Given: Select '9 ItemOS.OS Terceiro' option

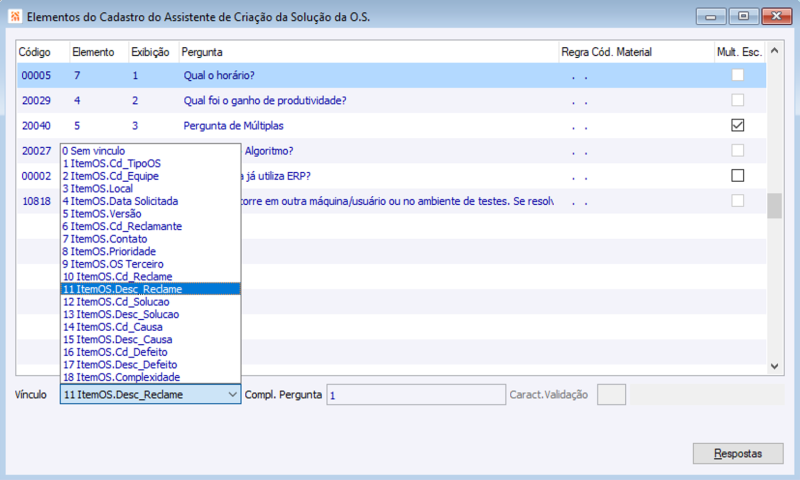Looking at the screenshot, I should (x=150, y=264).
